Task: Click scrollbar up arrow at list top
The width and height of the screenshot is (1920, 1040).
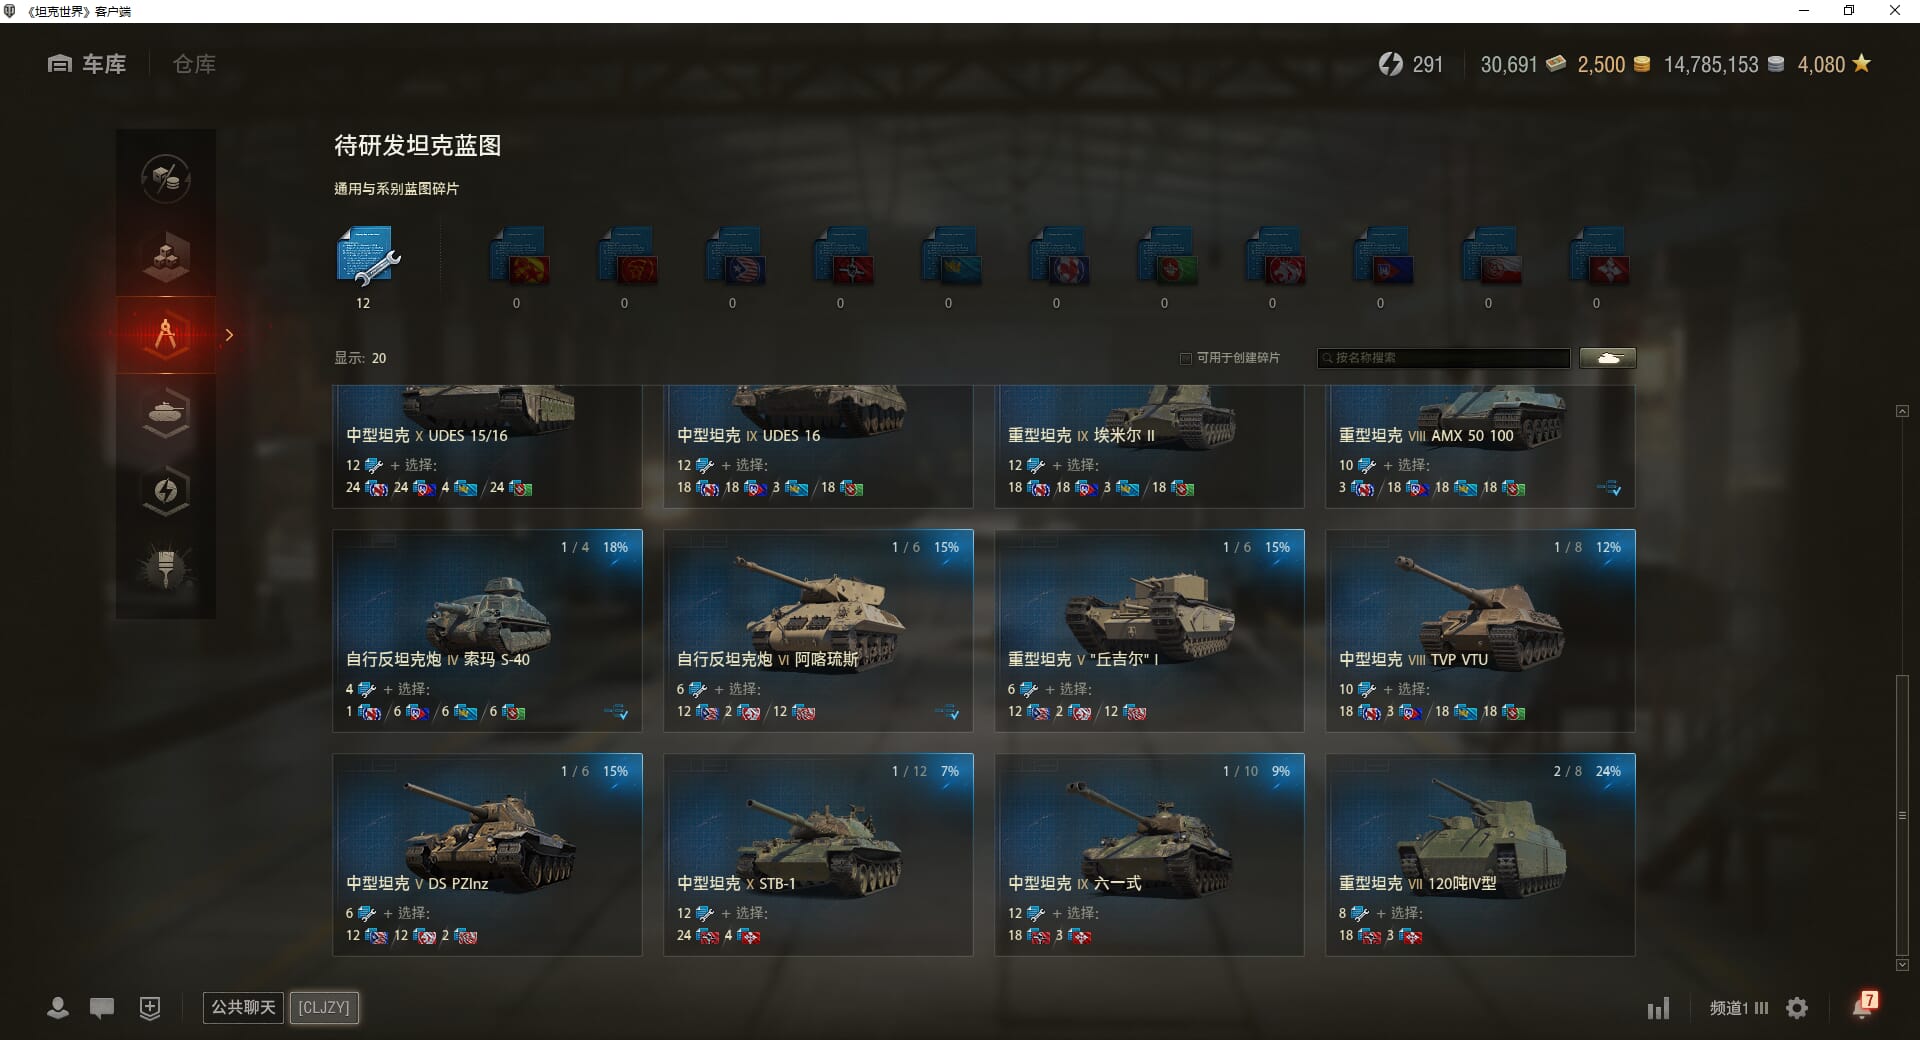Action: pos(1902,411)
